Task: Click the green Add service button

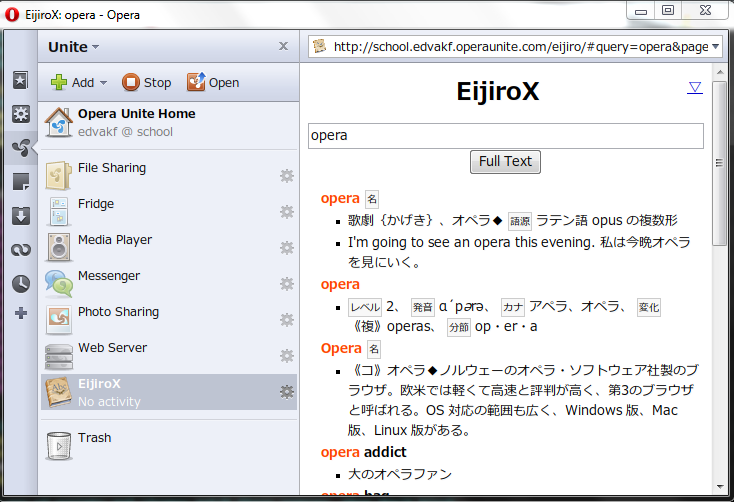Action: point(73,82)
